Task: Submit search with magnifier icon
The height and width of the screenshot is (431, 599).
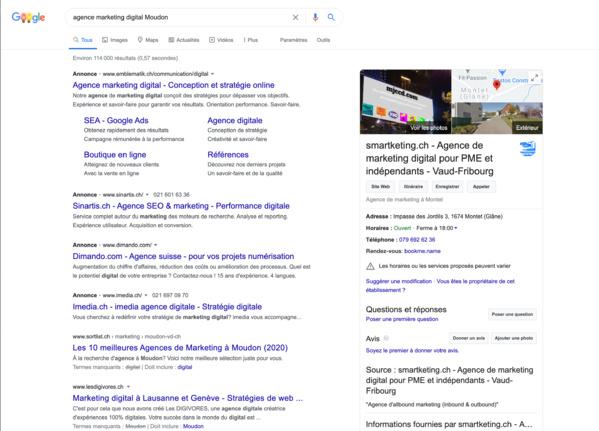Action: pos(331,17)
